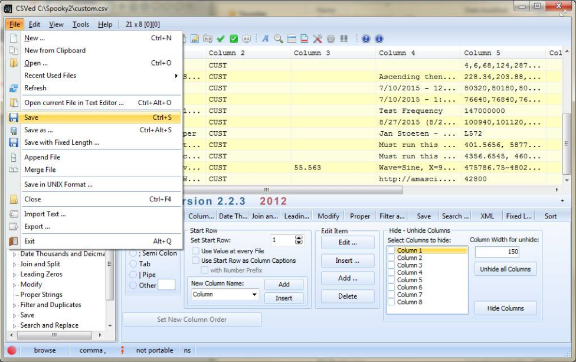
Task: Choose Save in the File menu
Action: 94,118
